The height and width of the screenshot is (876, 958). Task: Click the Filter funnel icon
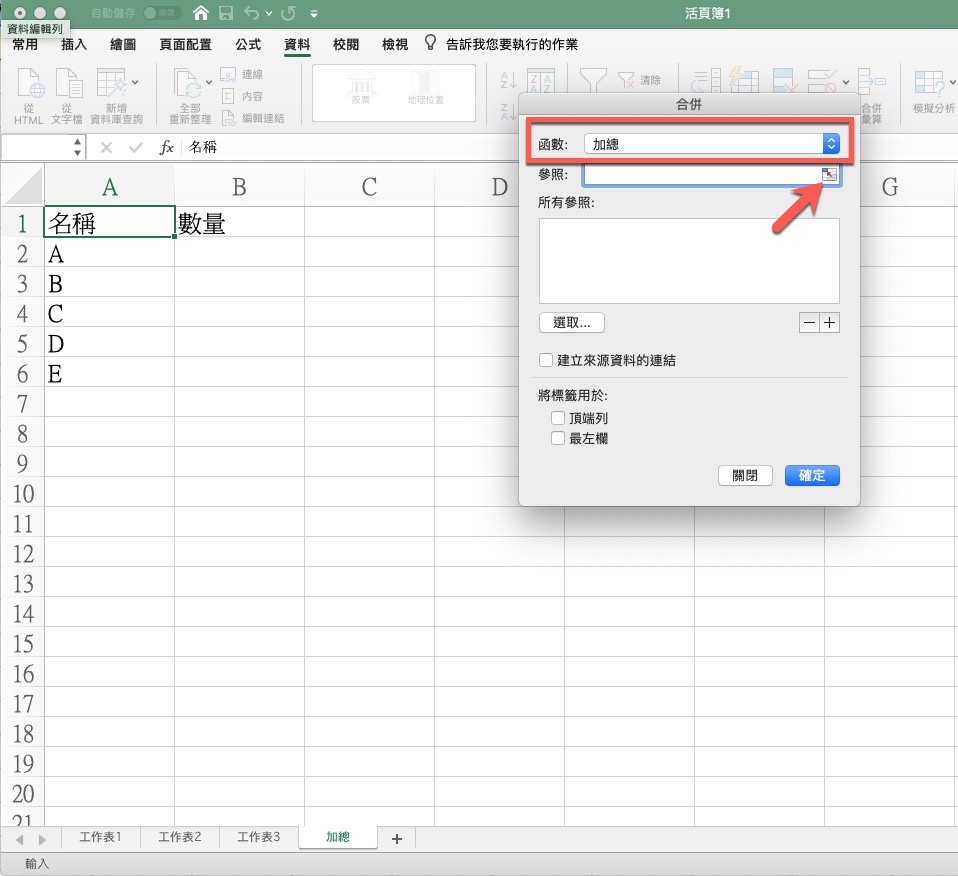click(593, 80)
